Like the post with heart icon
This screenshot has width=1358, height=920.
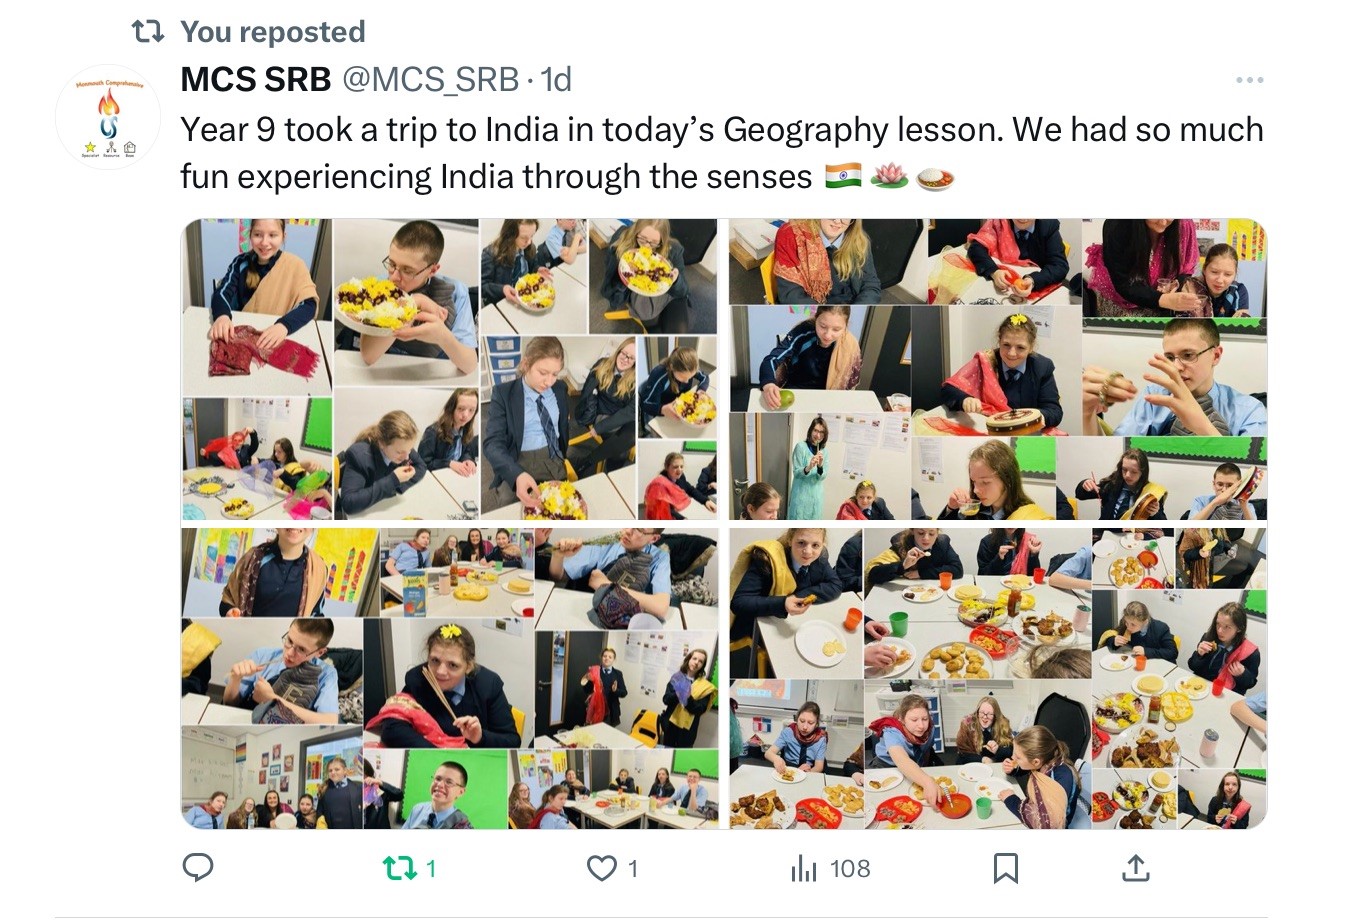tap(601, 868)
